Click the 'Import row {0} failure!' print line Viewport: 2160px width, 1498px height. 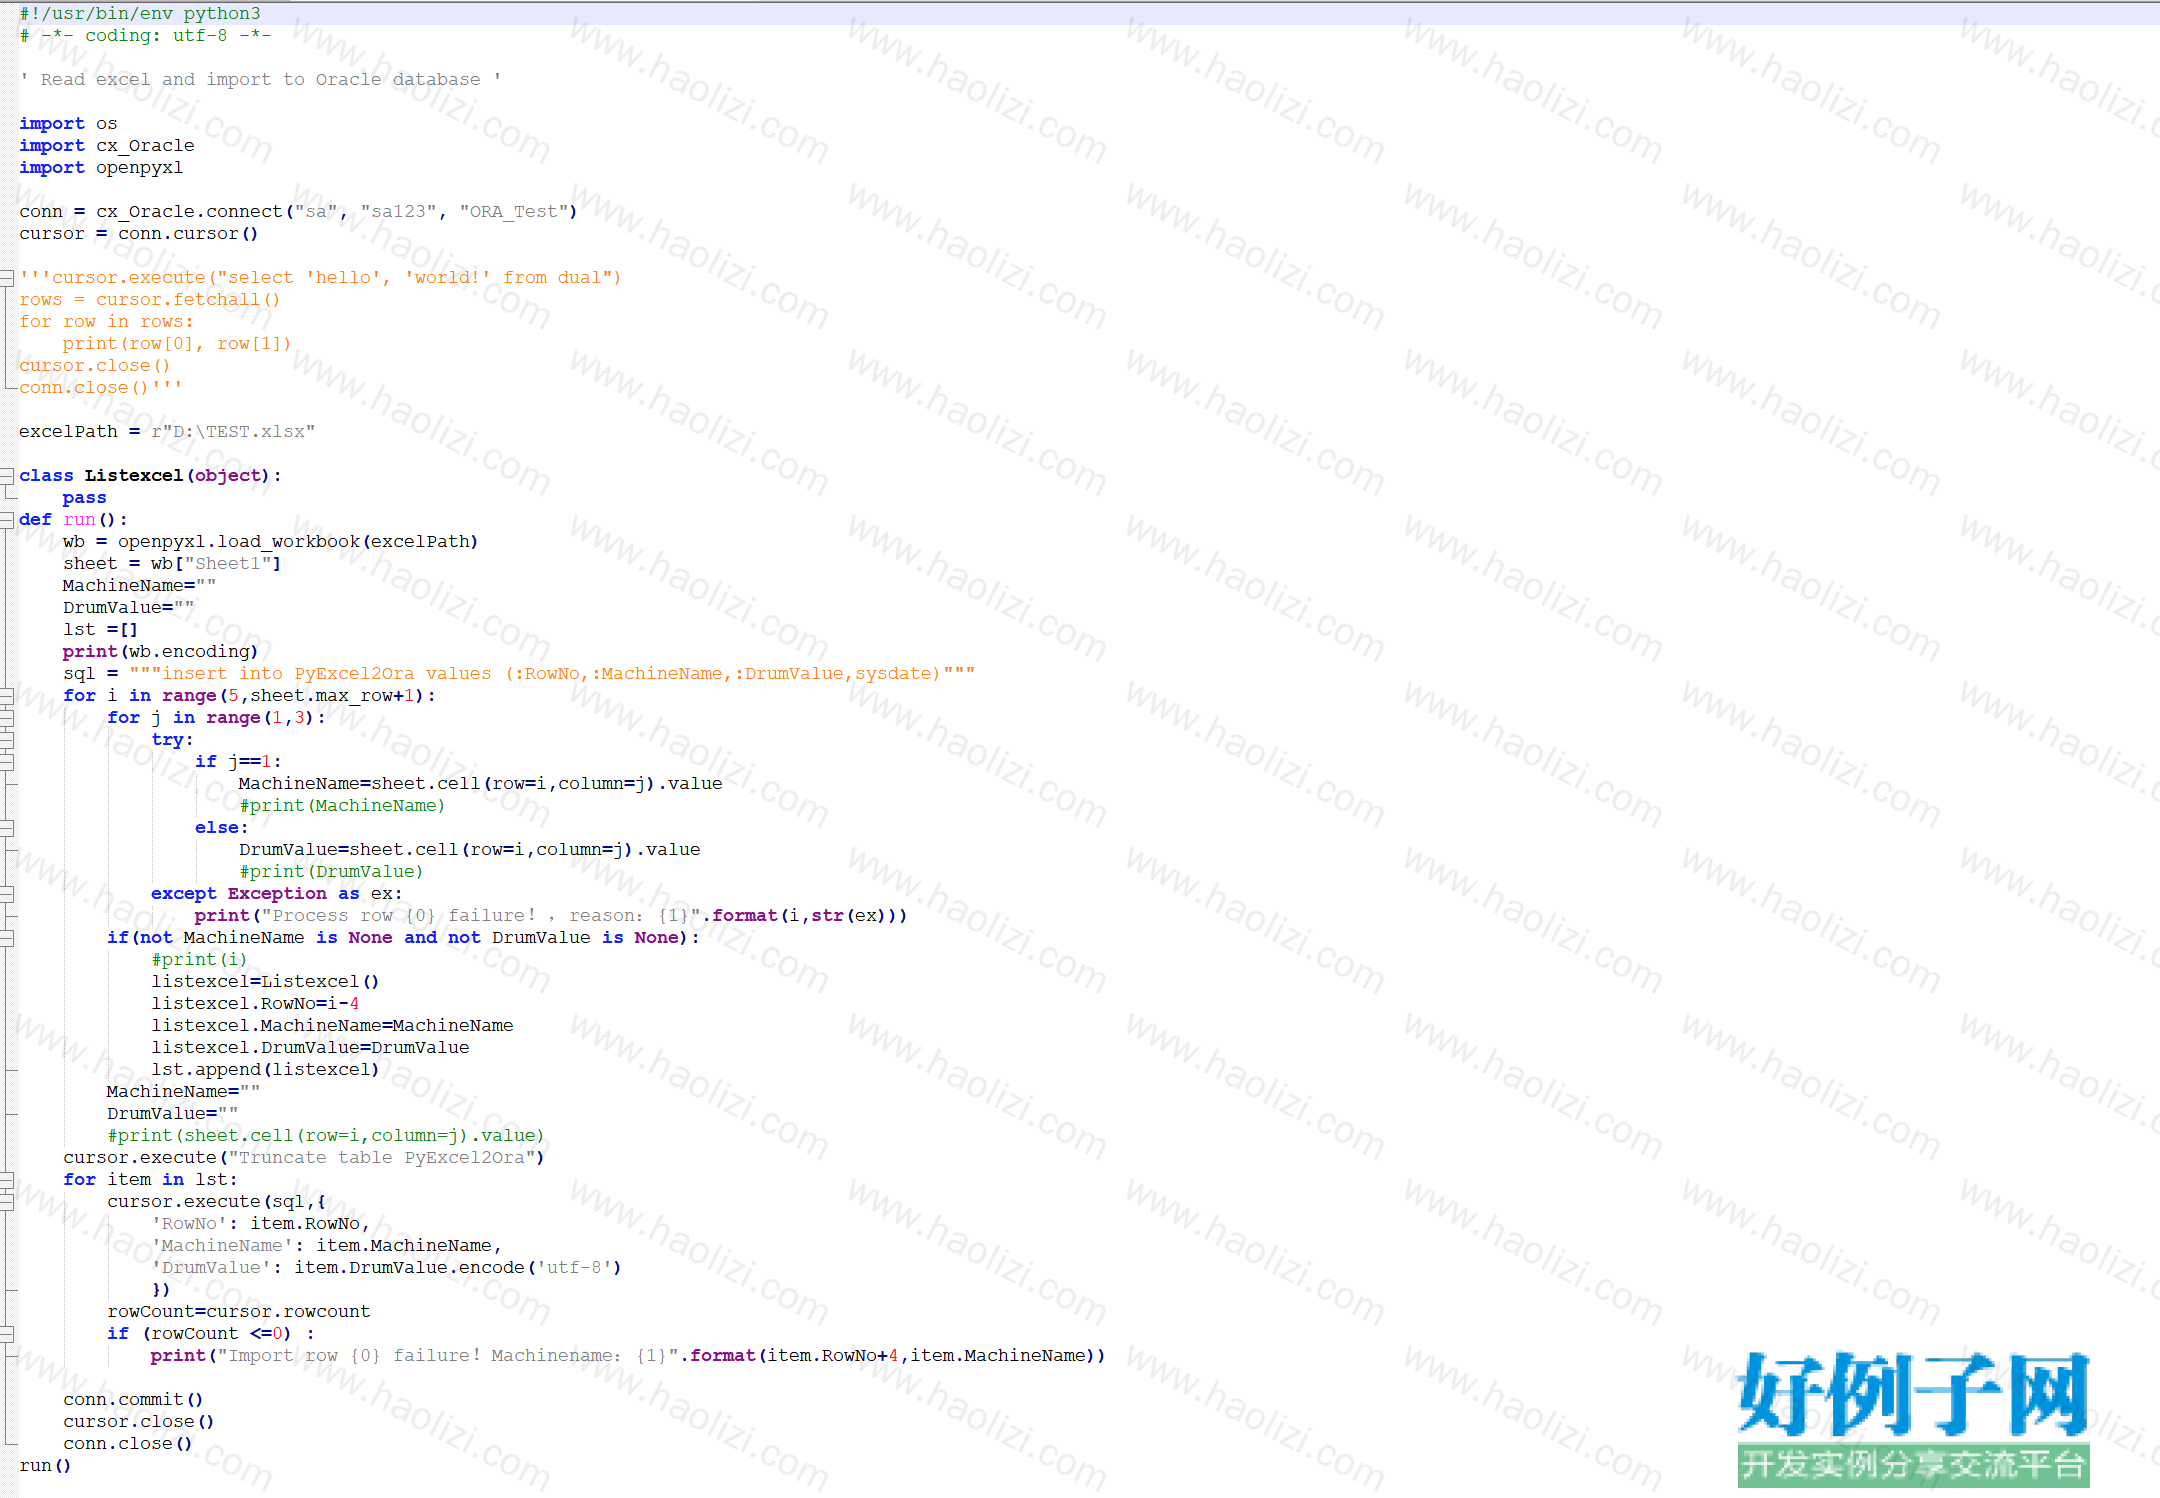click(x=628, y=1355)
